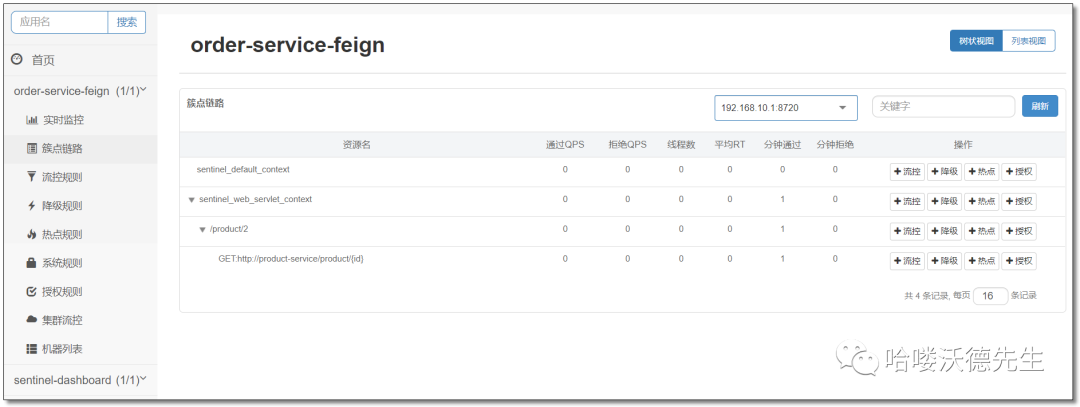1080x407 pixels.
Task: Add 流控 rule for sentinel_default_context
Action: tap(908, 171)
